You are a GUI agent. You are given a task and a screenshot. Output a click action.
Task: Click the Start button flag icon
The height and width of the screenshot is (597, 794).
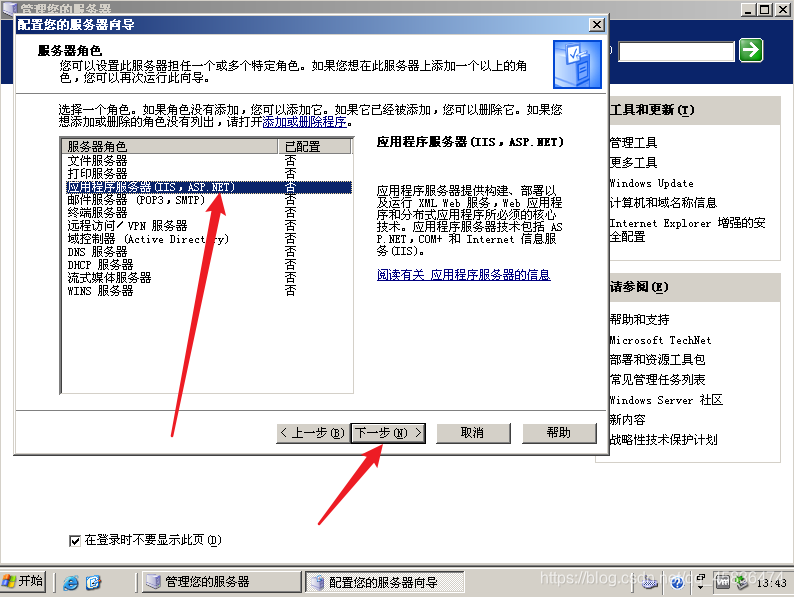click(x=9, y=581)
